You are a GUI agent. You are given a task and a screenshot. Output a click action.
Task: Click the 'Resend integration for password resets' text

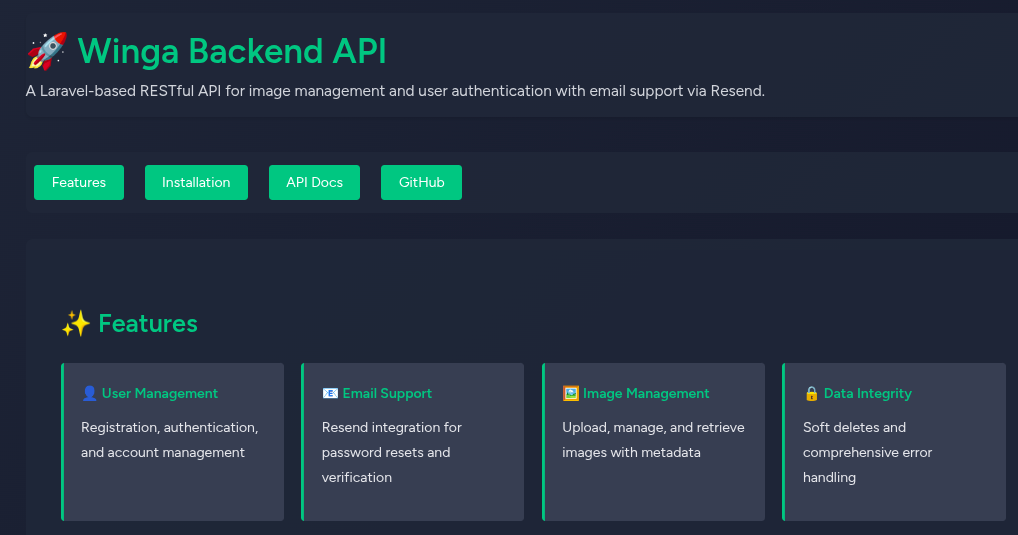[391, 452]
